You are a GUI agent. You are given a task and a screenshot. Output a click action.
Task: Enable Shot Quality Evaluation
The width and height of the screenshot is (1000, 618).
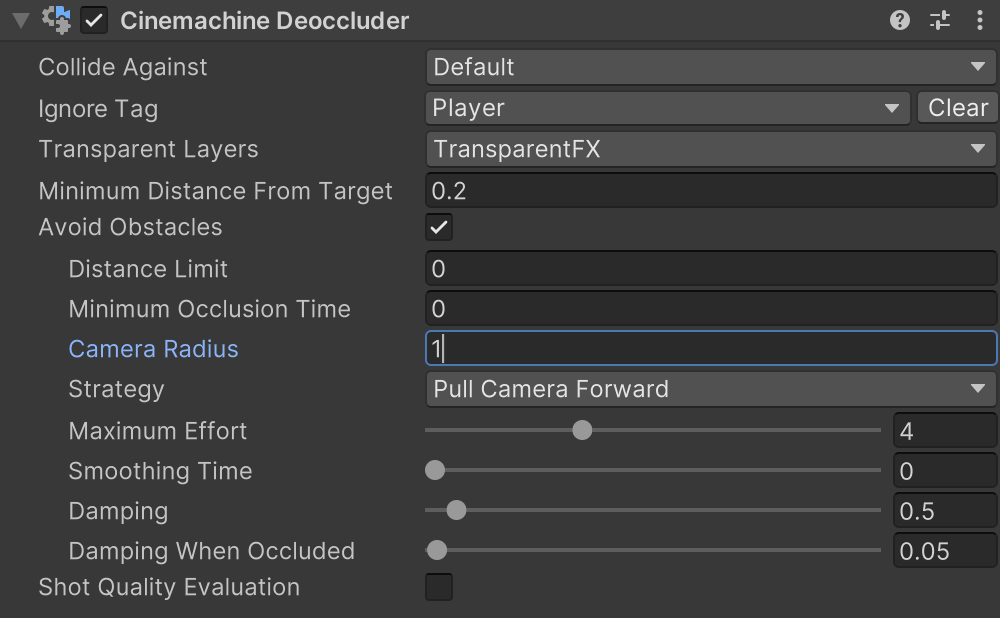coord(438,587)
